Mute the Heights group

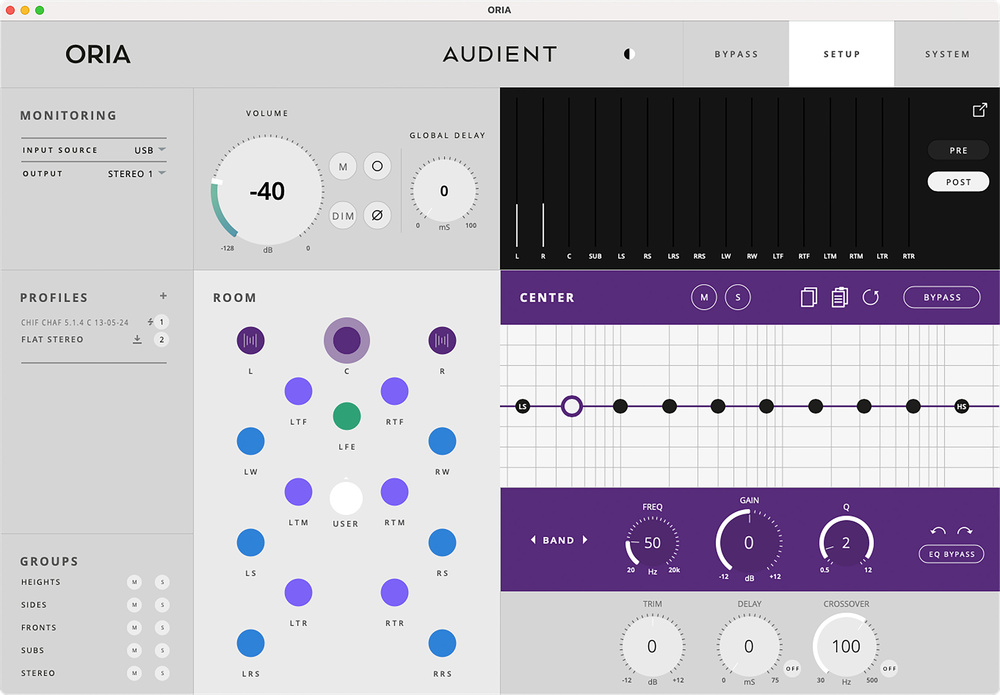click(x=134, y=582)
